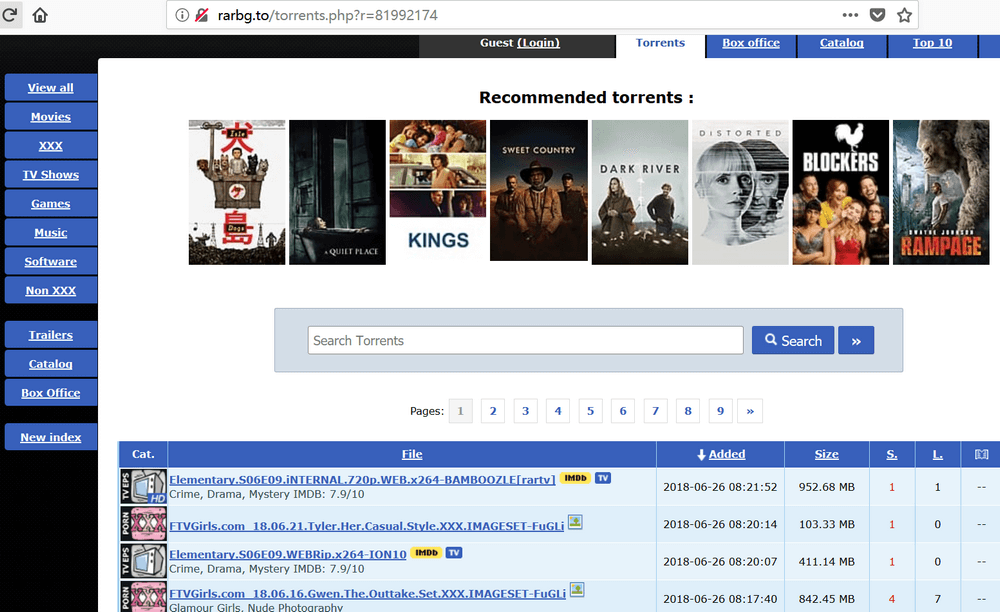The height and width of the screenshot is (612, 1000).
Task: Select View all in the sidebar
Action: 51,88
